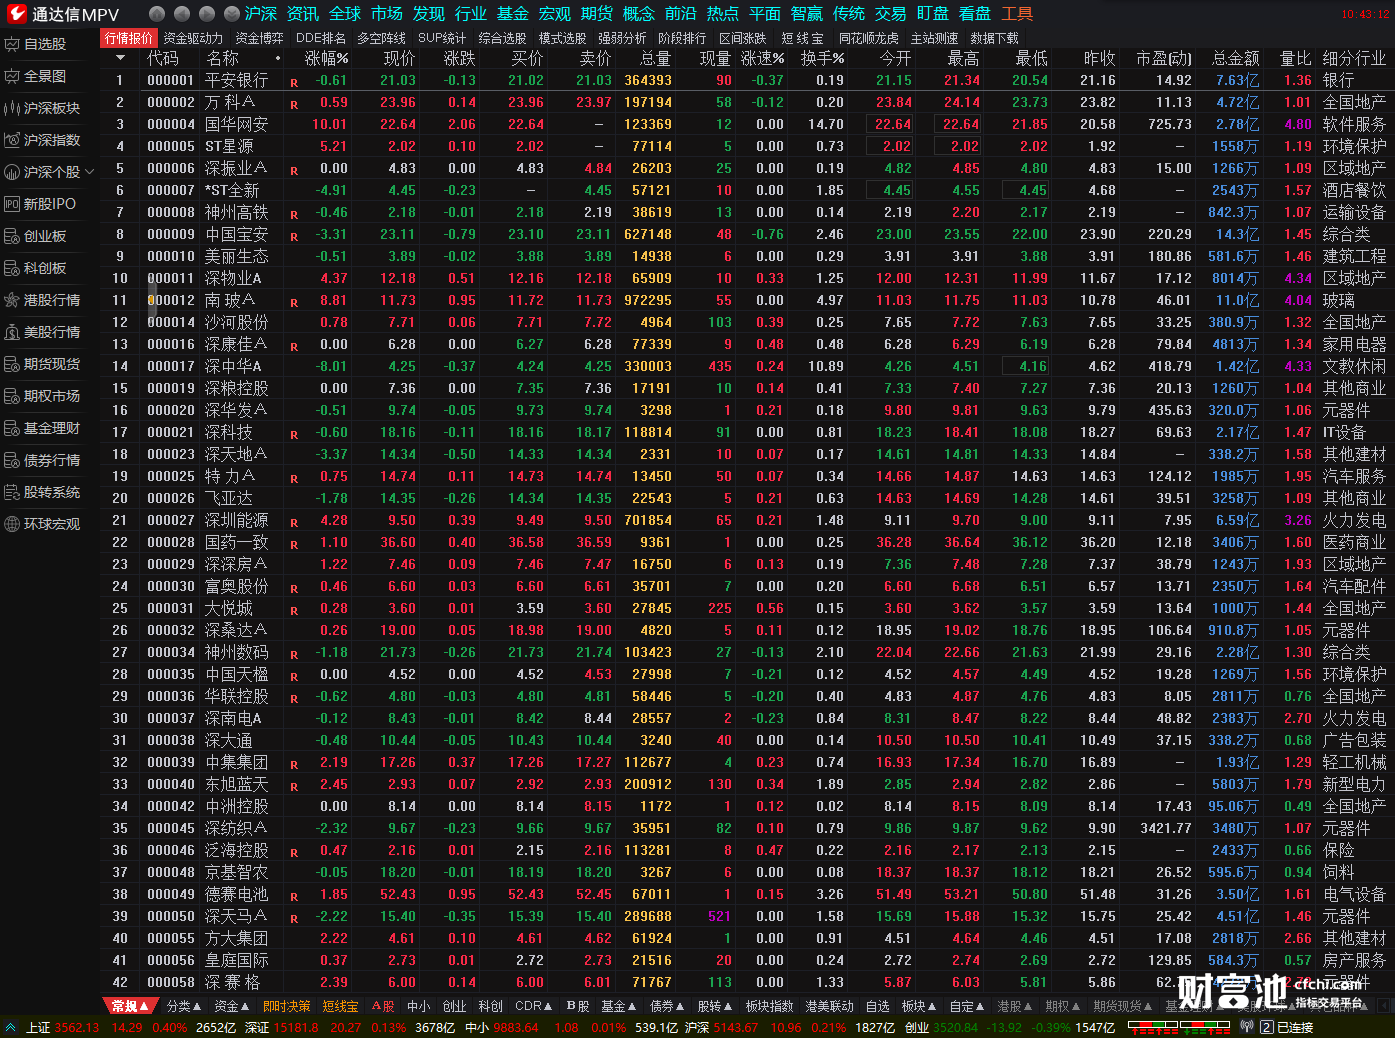This screenshot has height=1038, width=1395.
Task: Click the 已连接 connection status text
Action: coord(1295,1027)
